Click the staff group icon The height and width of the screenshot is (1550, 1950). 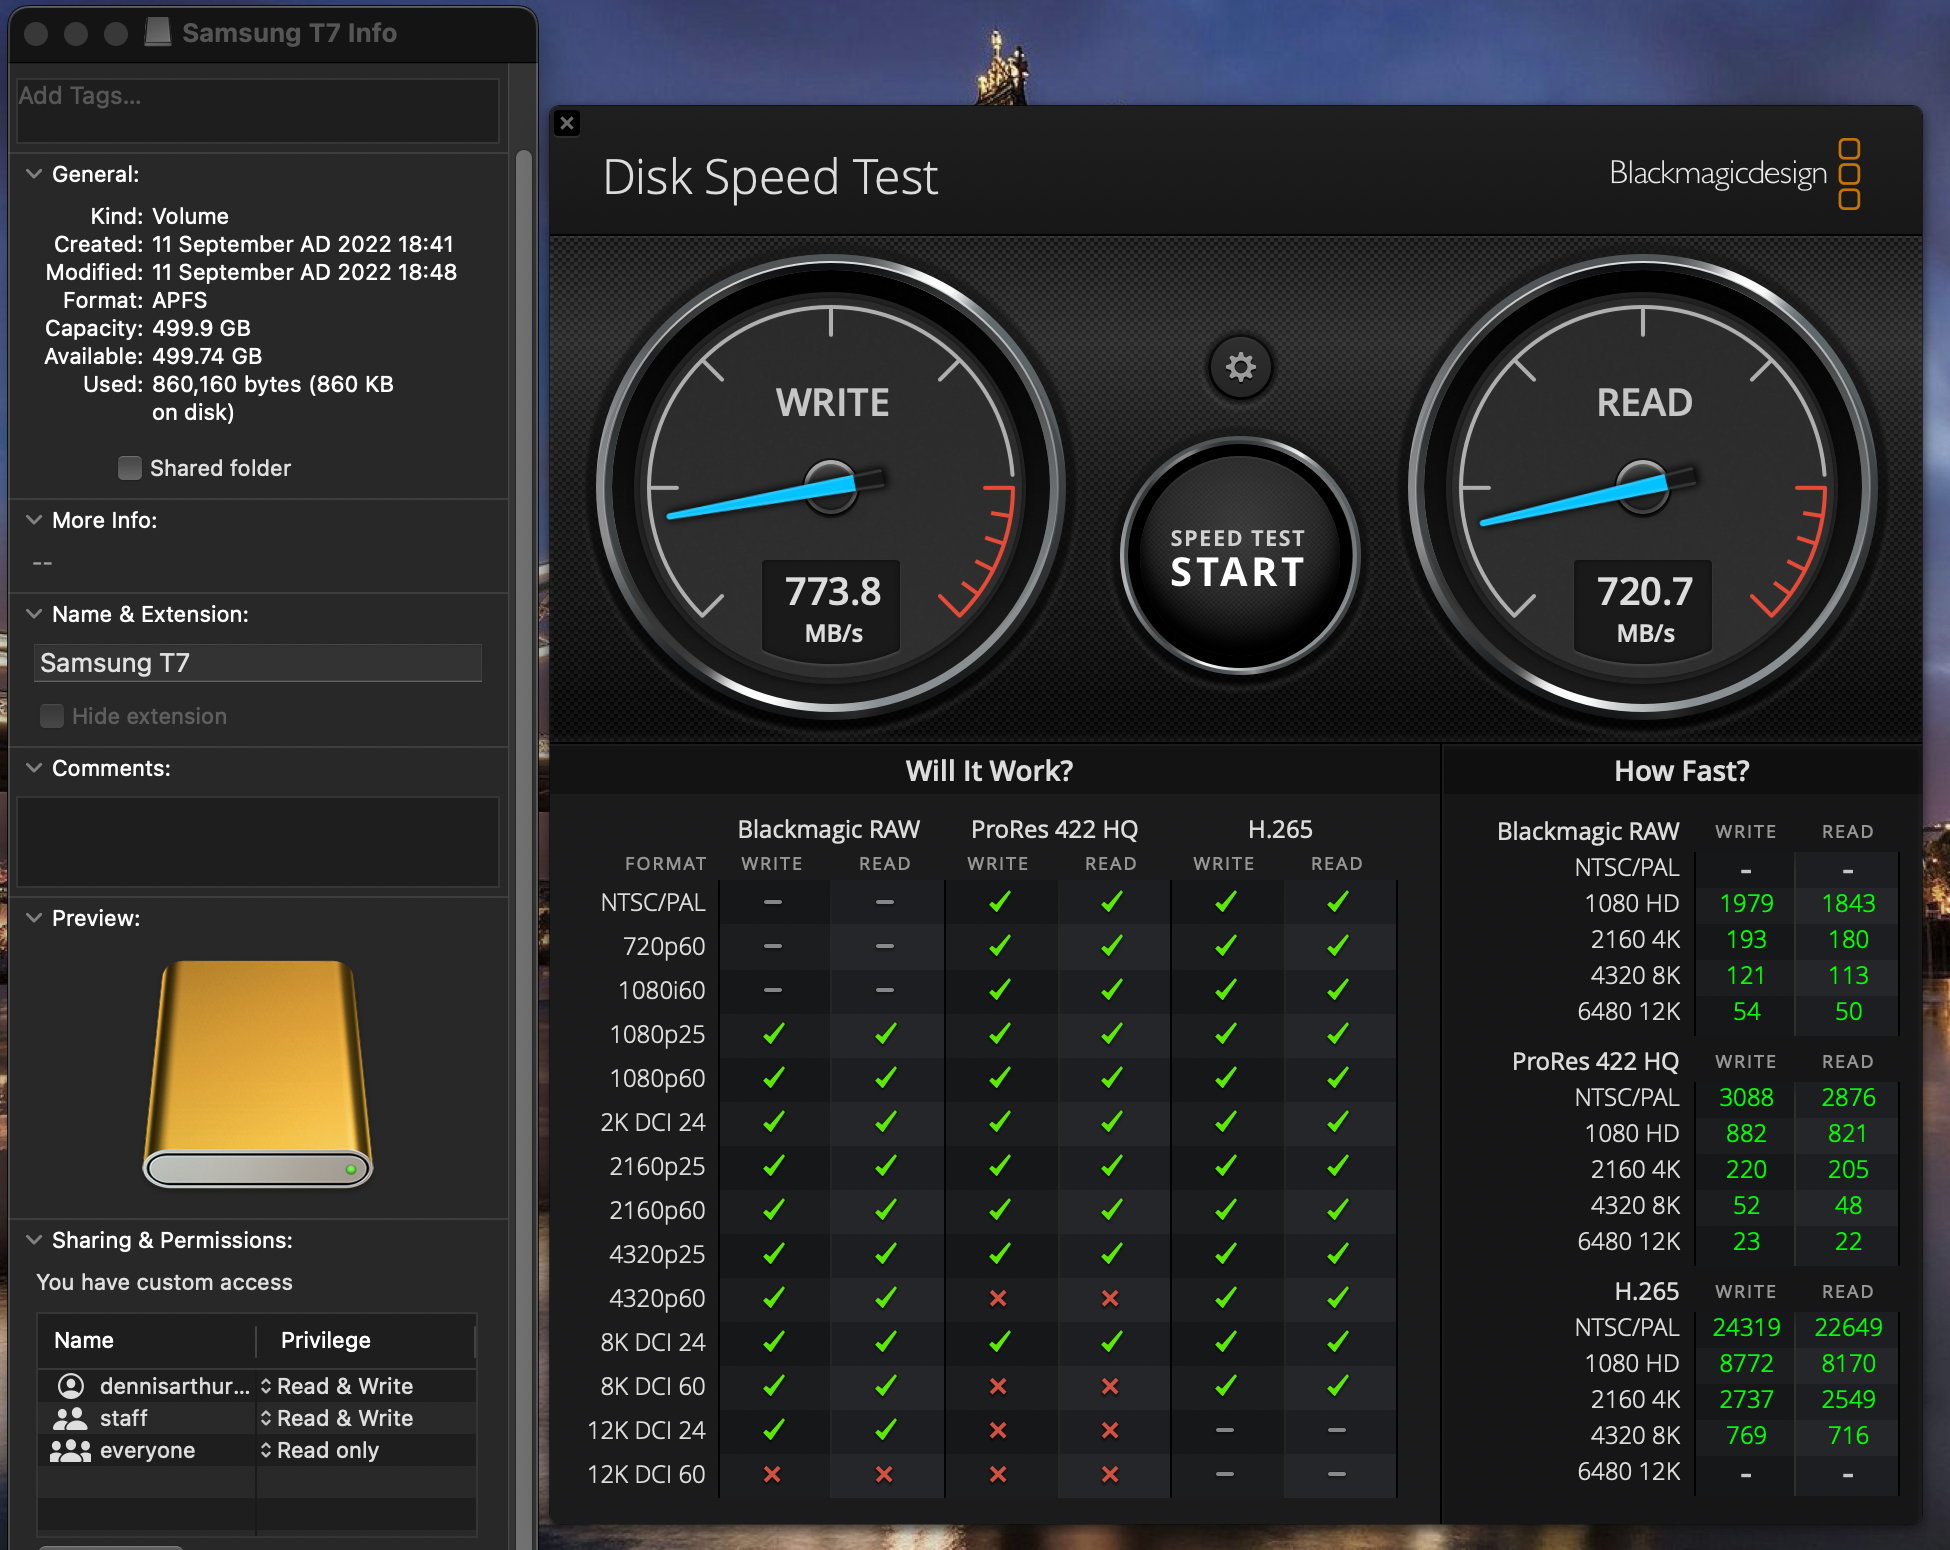click(x=70, y=1418)
